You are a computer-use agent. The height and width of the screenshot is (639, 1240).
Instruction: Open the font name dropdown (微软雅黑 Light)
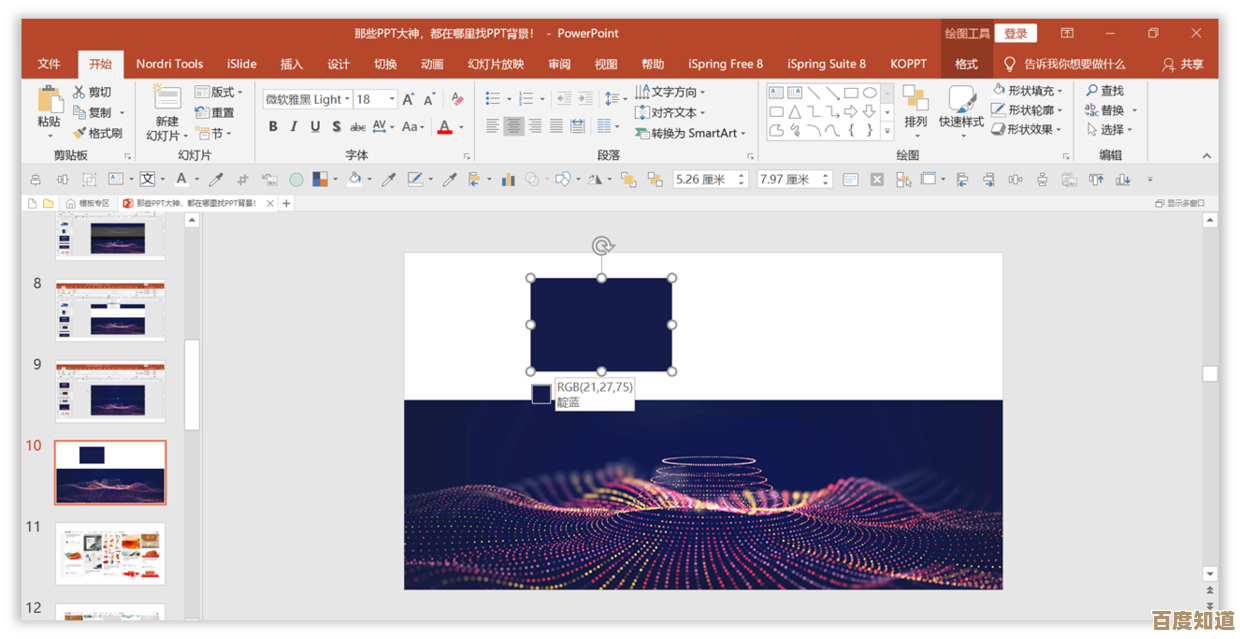click(347, 99)
